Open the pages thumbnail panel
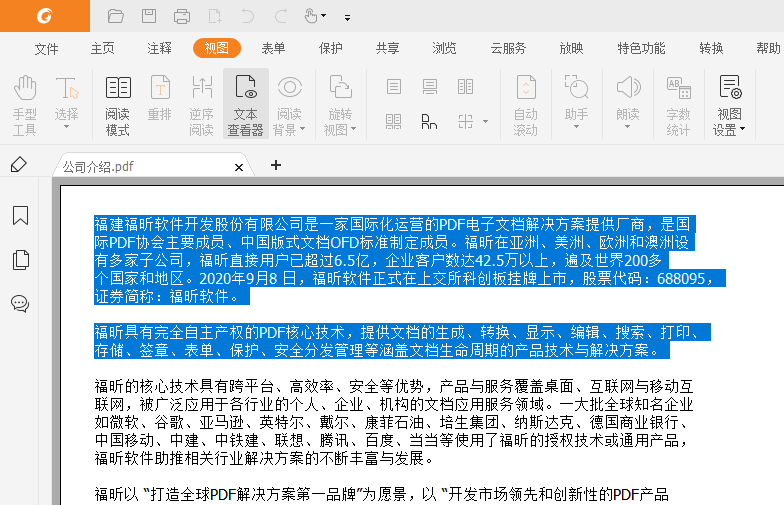The image size is (784, 505). click(20, 260)
